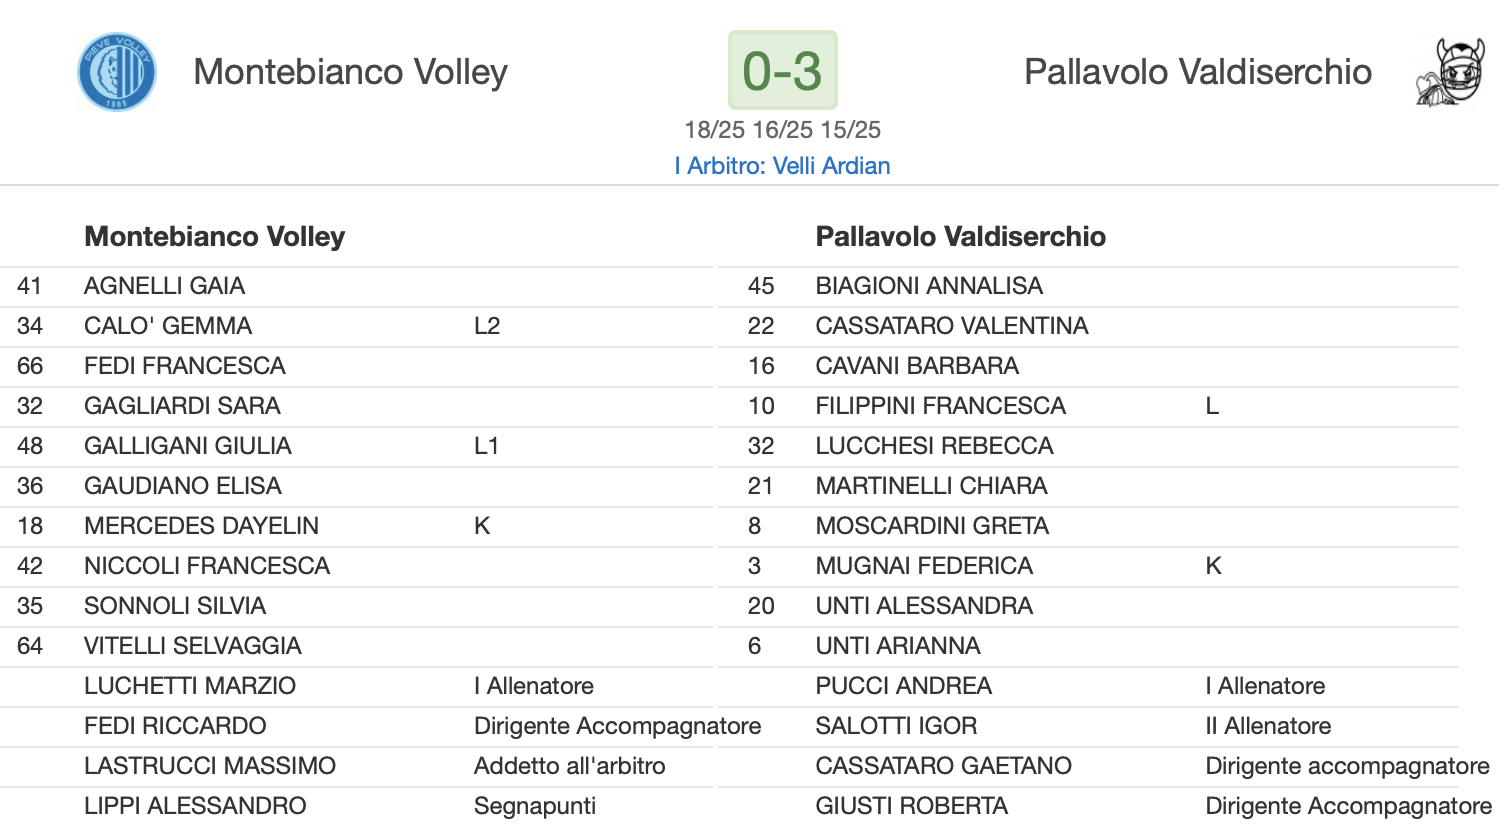The width and height of the screenshot is (1510, 826).
Task: Select player AGNELLI GAIA row
Action: 164,286
